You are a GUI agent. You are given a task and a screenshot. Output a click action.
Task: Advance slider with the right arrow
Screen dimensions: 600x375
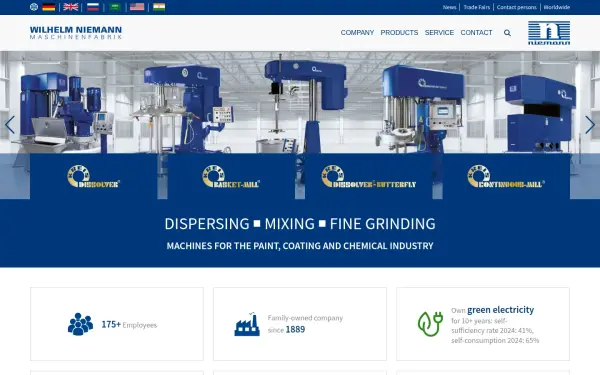tap(590, 125)
